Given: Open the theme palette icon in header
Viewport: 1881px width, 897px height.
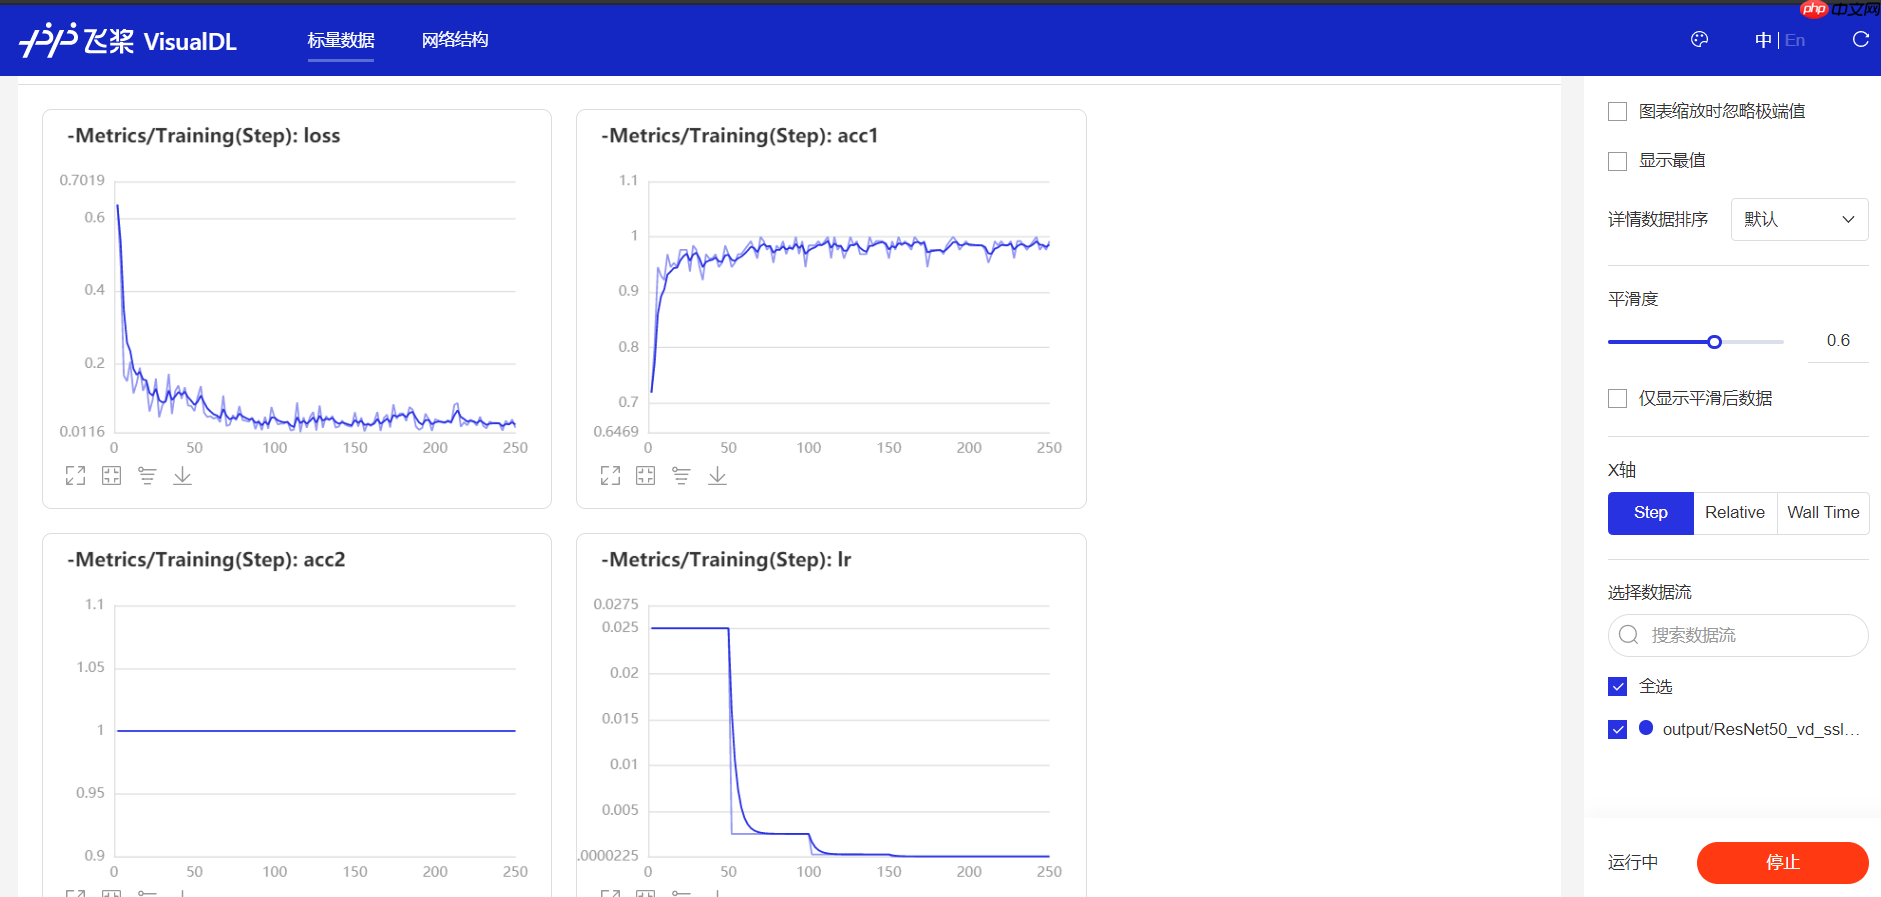Looking at the screenshot, I should (x=1699, y=40).
